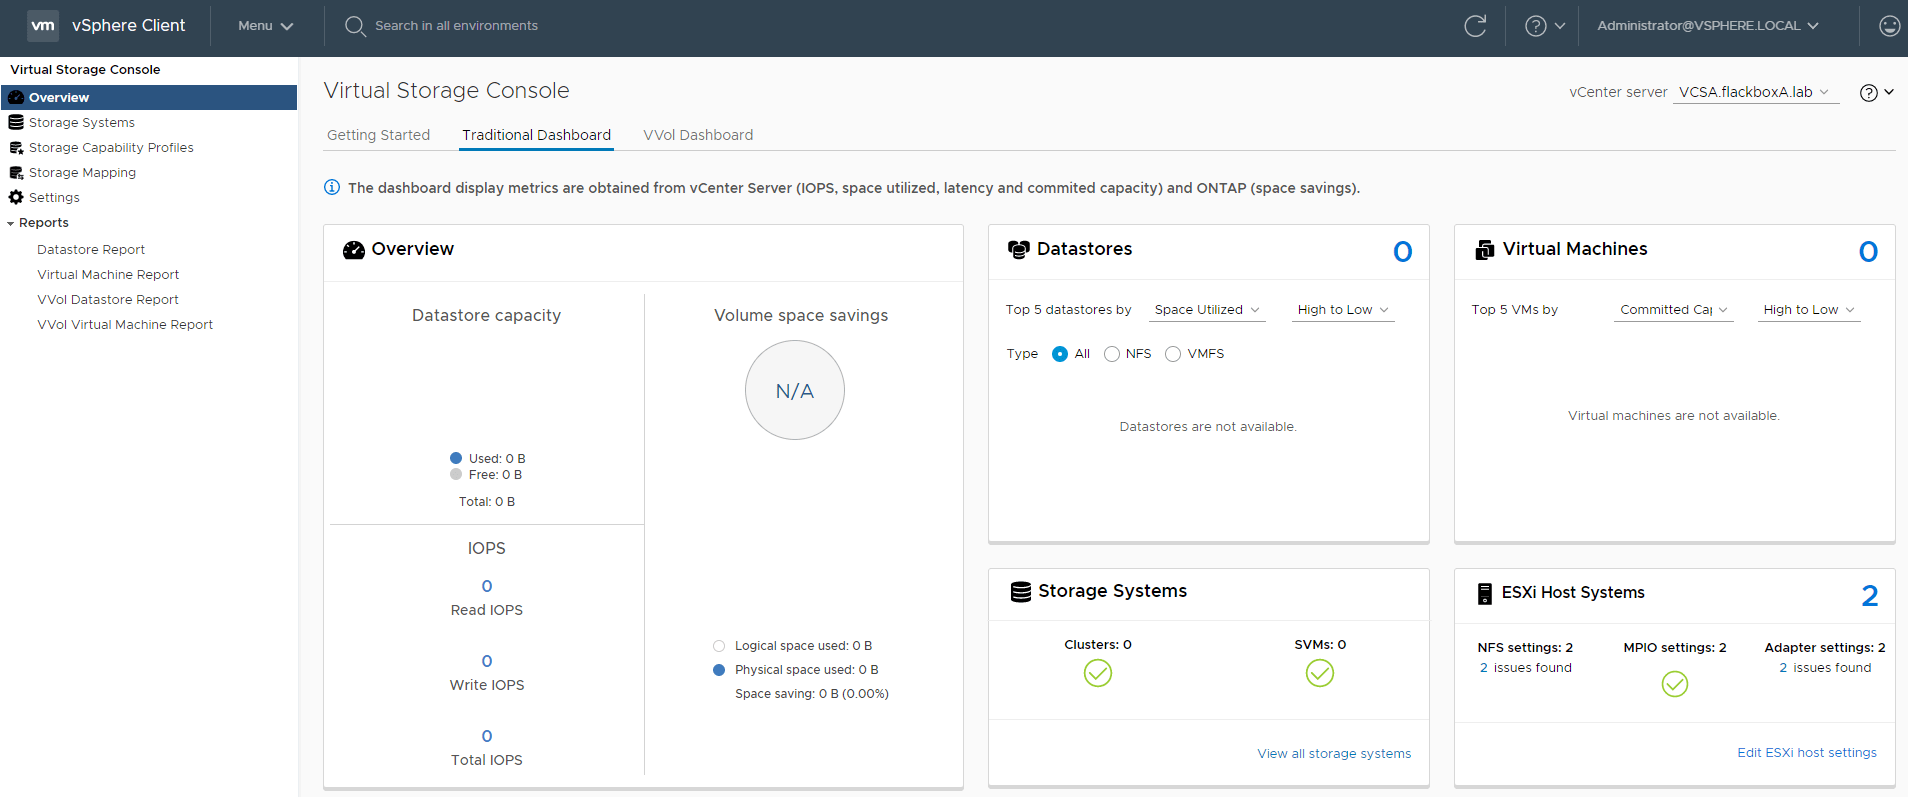
Task: Collapse the Reports tree section
Action: (x=11, y=223)
